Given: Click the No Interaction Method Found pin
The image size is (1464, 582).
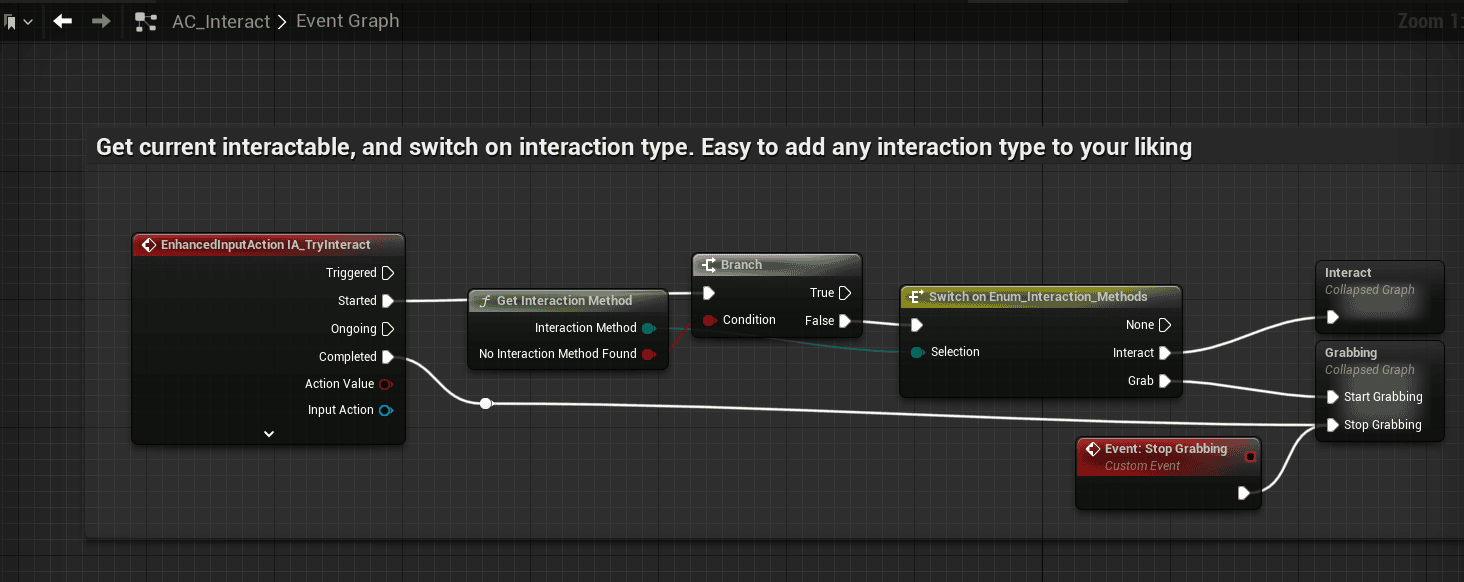Looking at the screenshot, I should coord(648,354).
